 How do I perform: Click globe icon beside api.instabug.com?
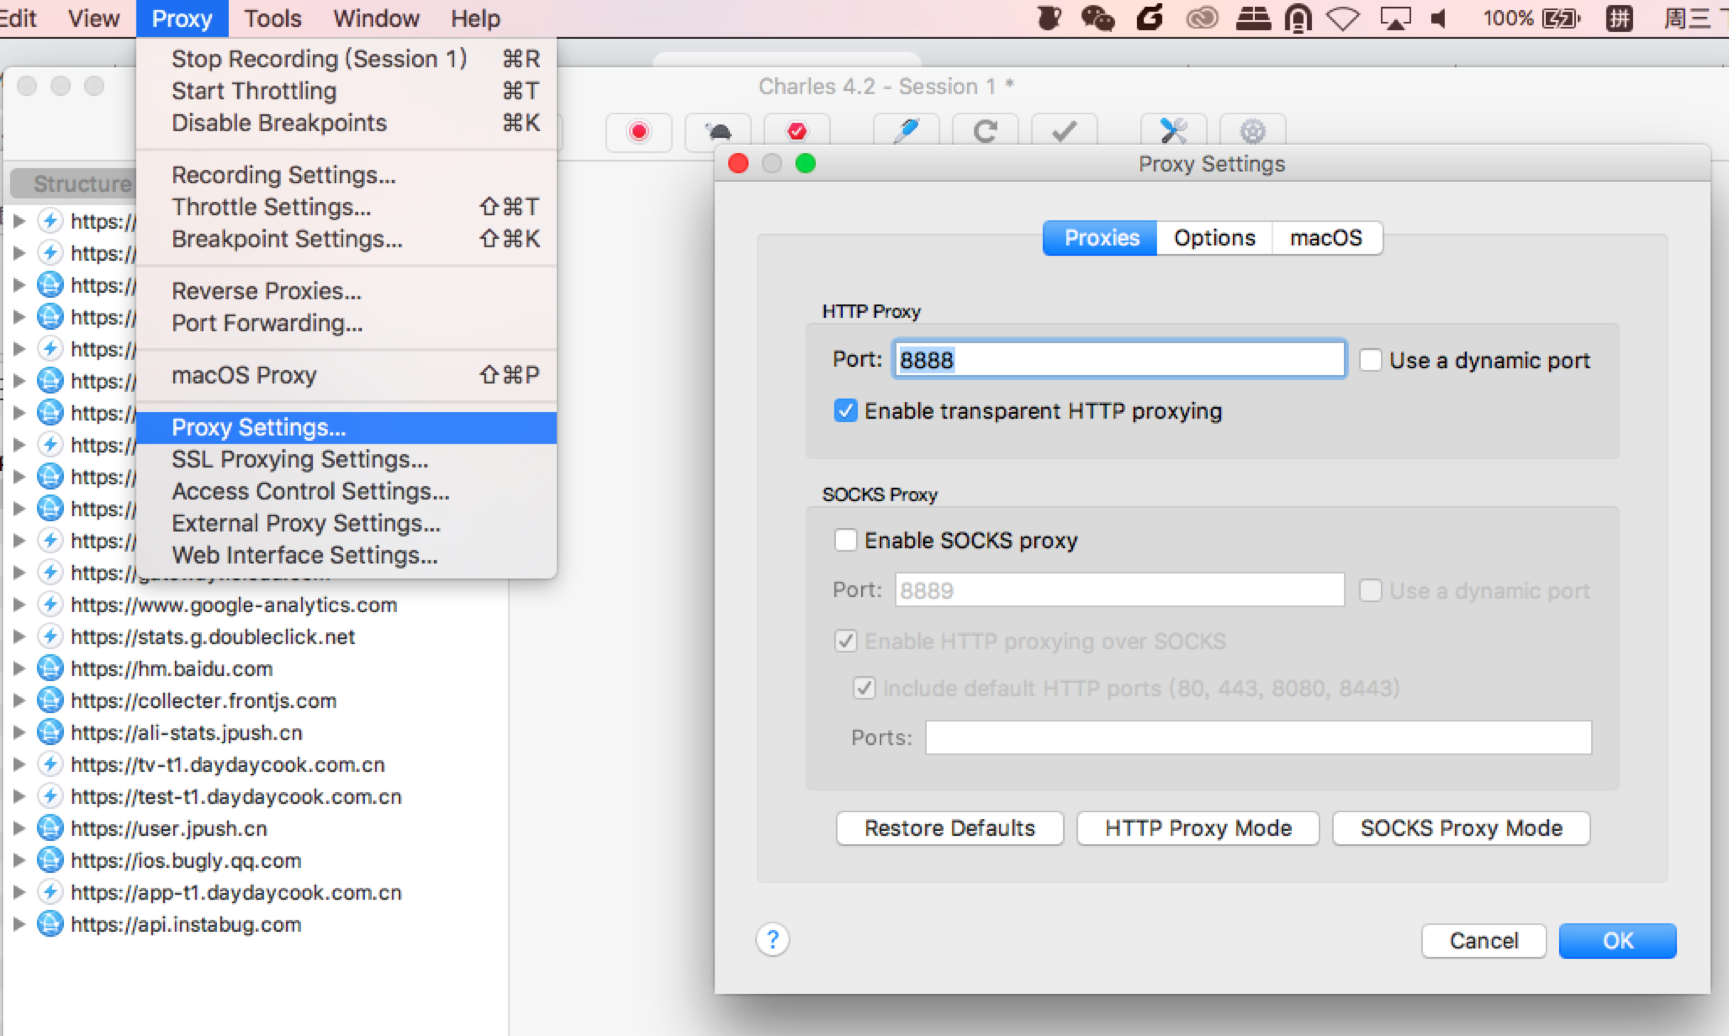point(50,924)
